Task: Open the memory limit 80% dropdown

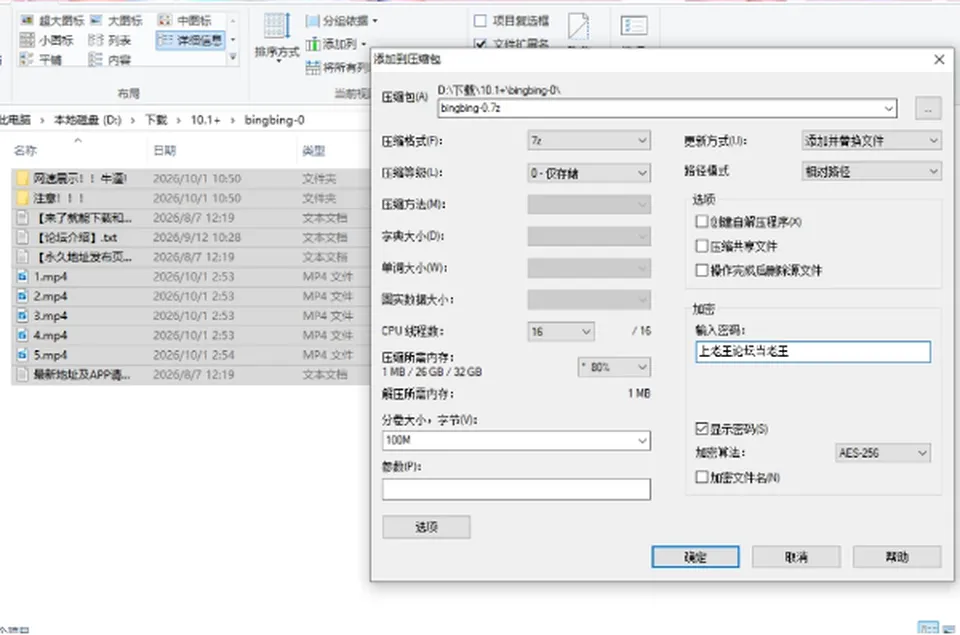Action: [614, 367]
